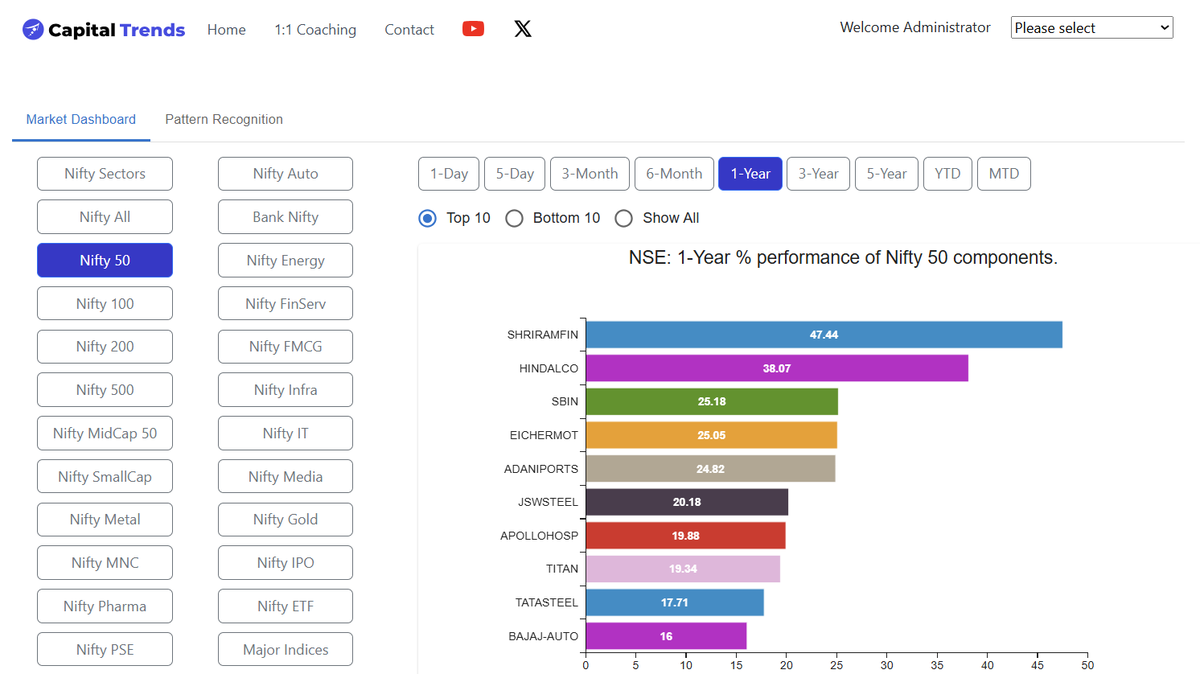Screen dimensions: 1200x674
Task: Select the Nifty Metal button
Action: 105,520
